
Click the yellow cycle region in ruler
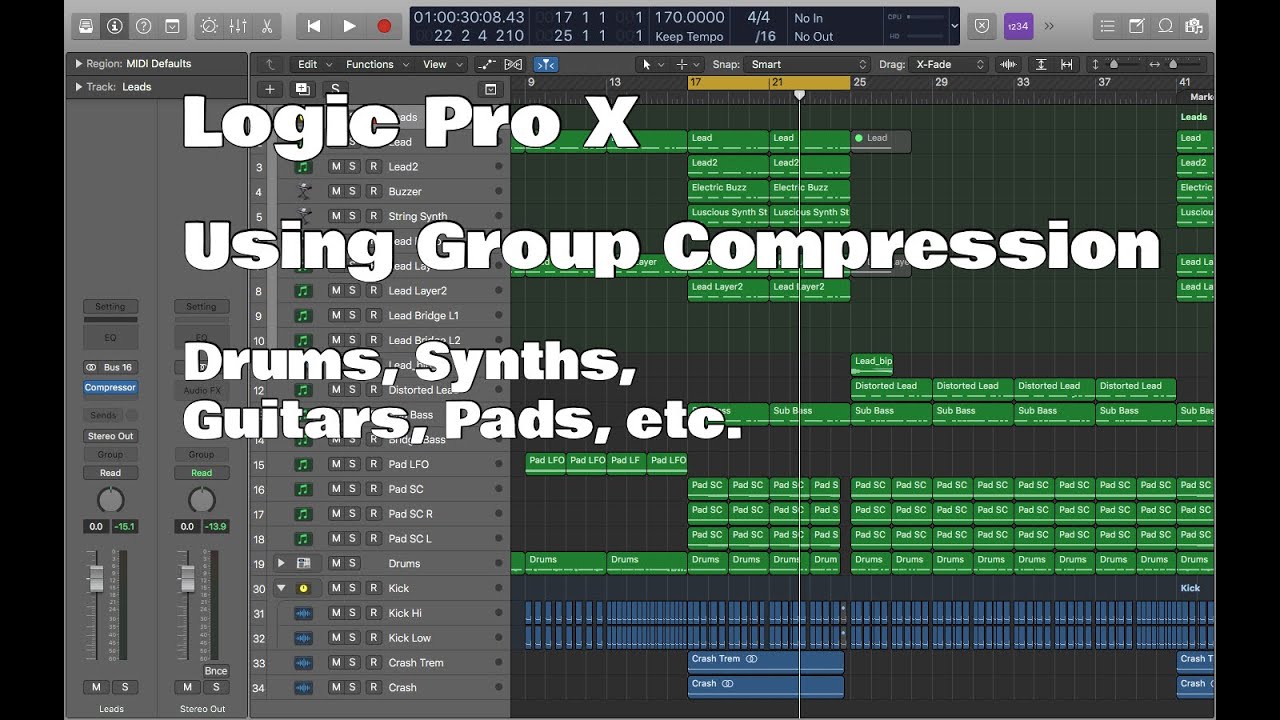pos(769,82)
